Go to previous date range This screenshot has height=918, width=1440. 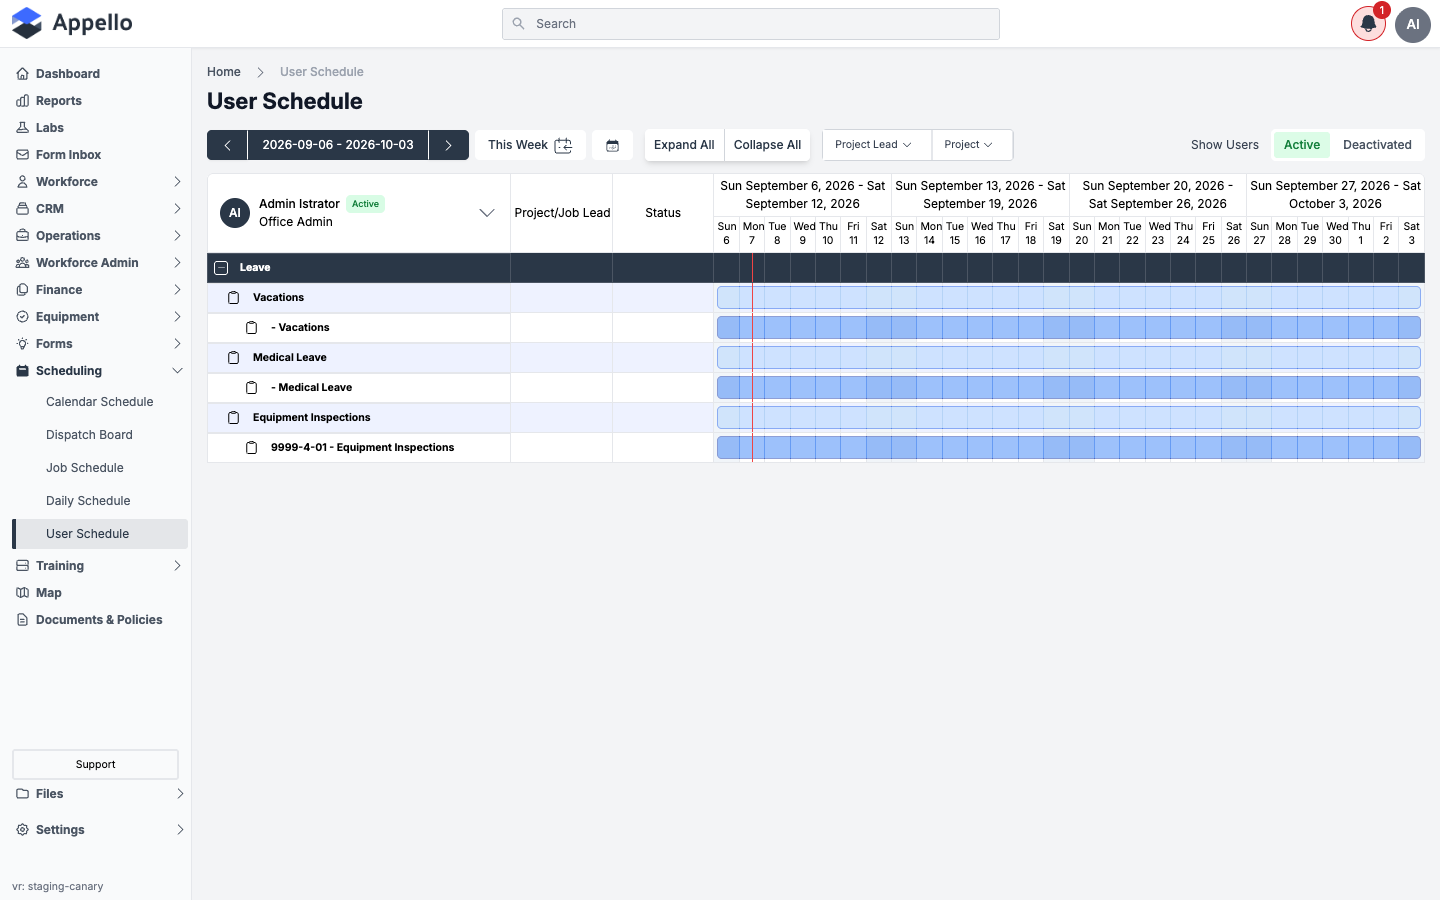pos(227,145)
